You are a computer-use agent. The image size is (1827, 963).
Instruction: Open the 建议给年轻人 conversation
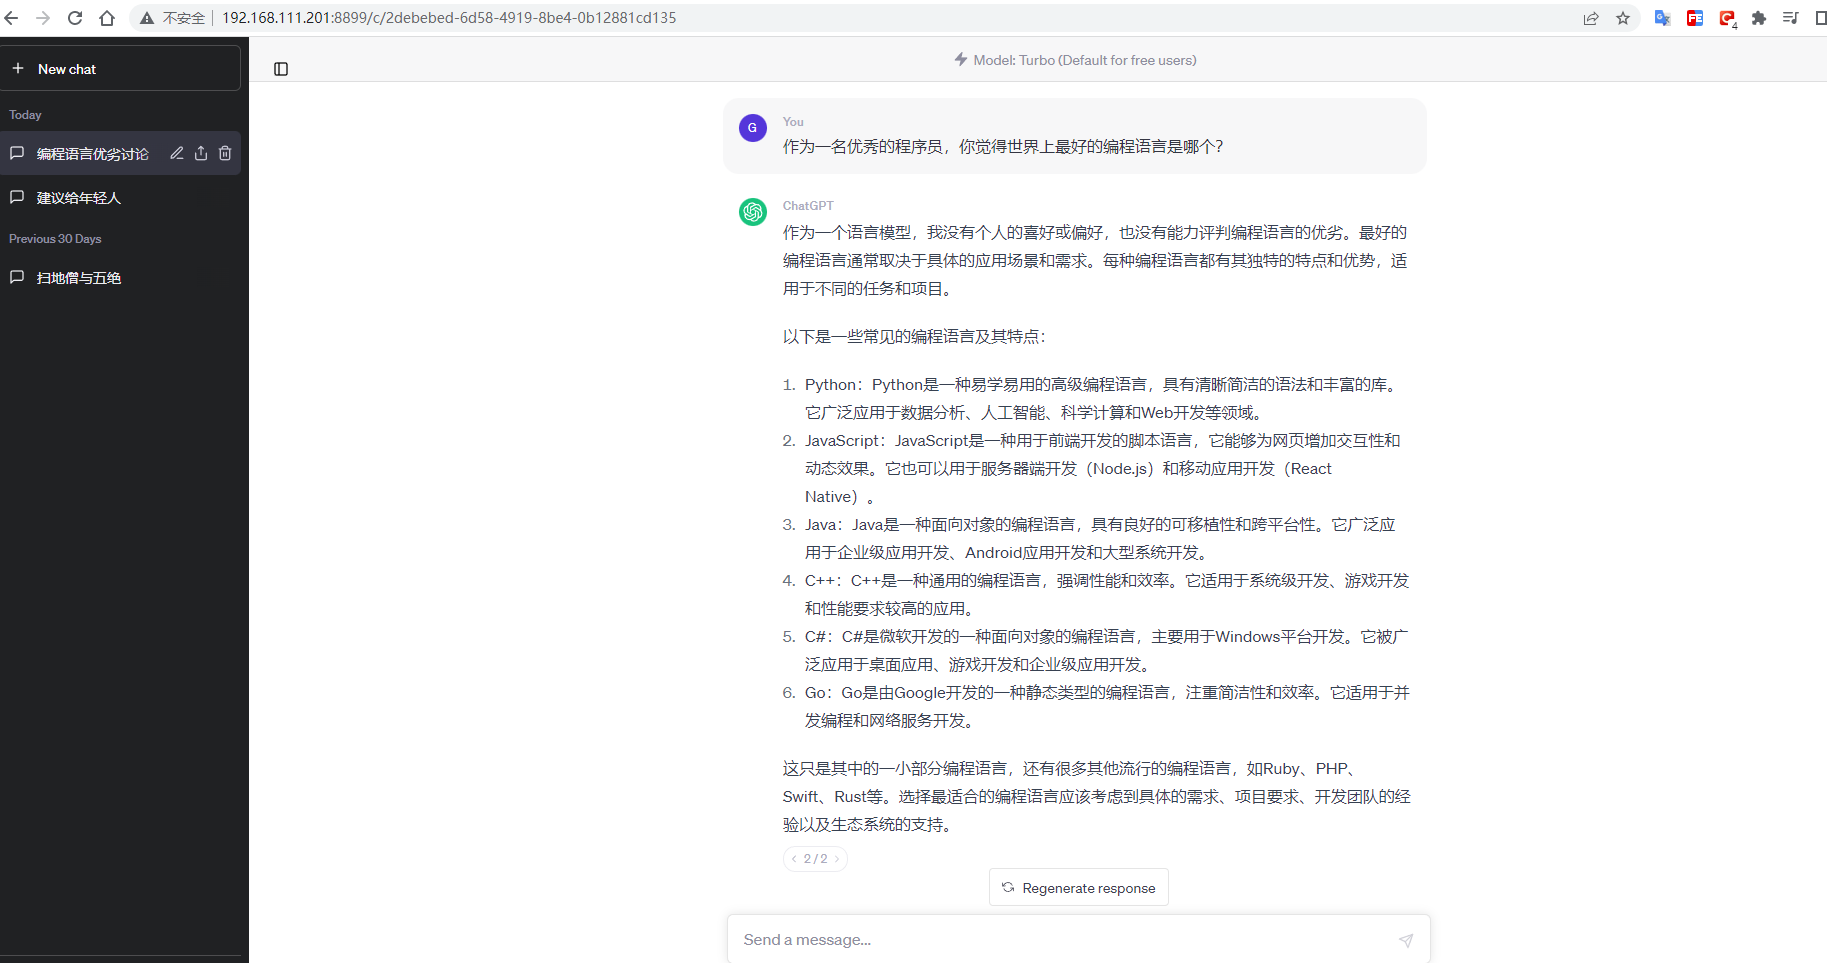click(80, 197)
